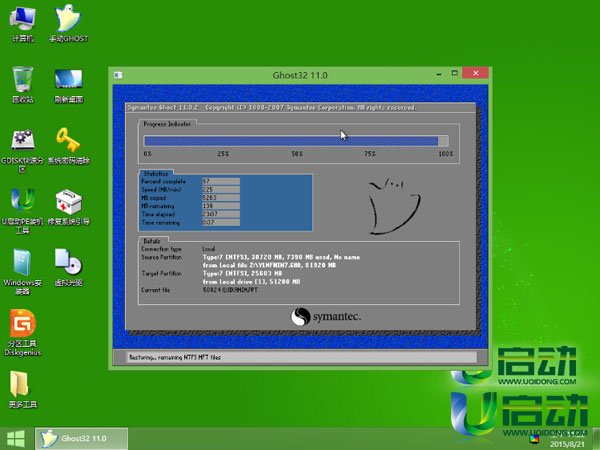The width and height of the screenshot is (600, 450).
Task: Open the repair system boot first-aid icon
Action: click(68, 207)
